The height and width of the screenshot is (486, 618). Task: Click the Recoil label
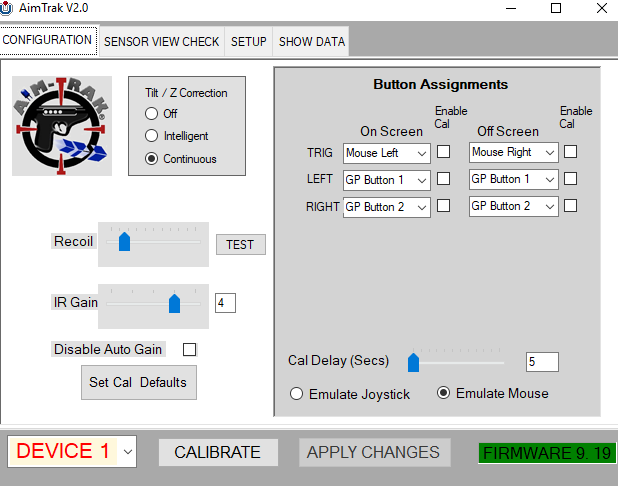(73, 241)
